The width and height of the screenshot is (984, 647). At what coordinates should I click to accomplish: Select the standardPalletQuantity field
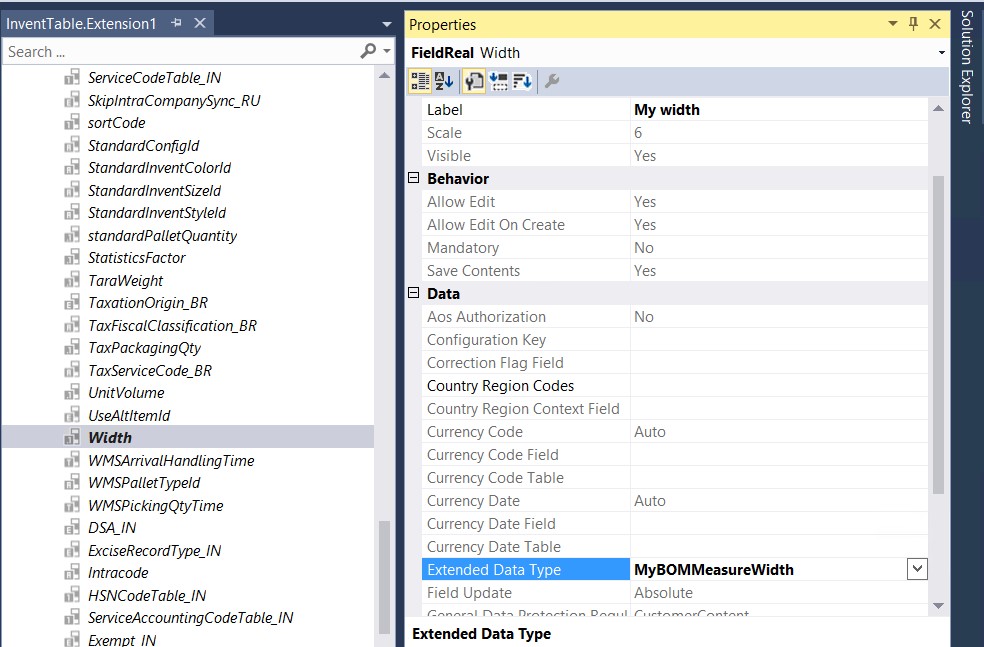click(x=163, y=235)
